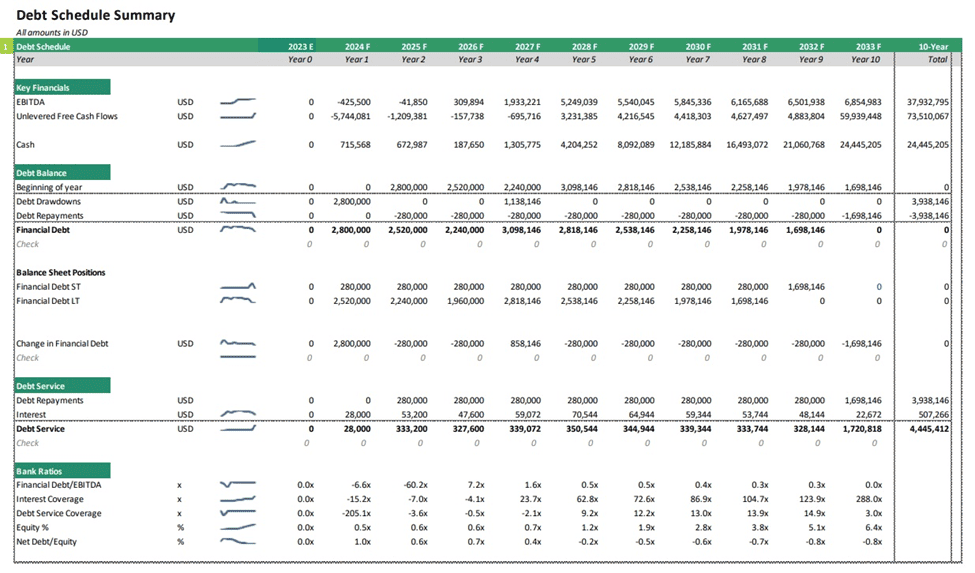Viewport: 975px width, 573px height.
Task: Click the Interest row sparkline
Action: tap(238, 413)
